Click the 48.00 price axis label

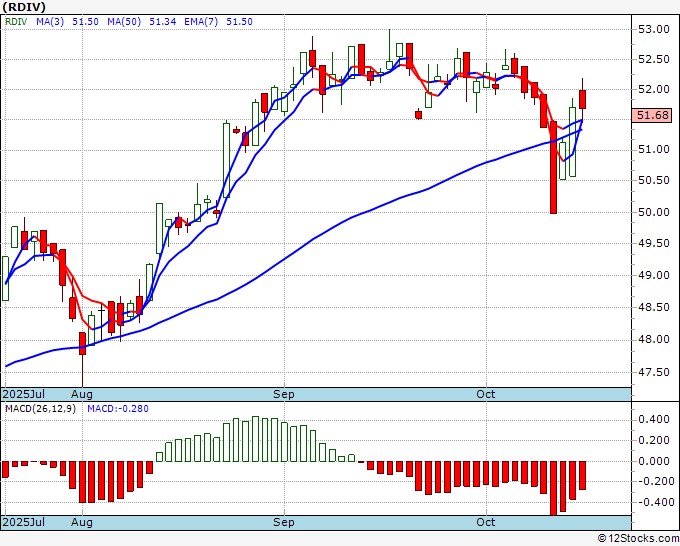[654, 339]
